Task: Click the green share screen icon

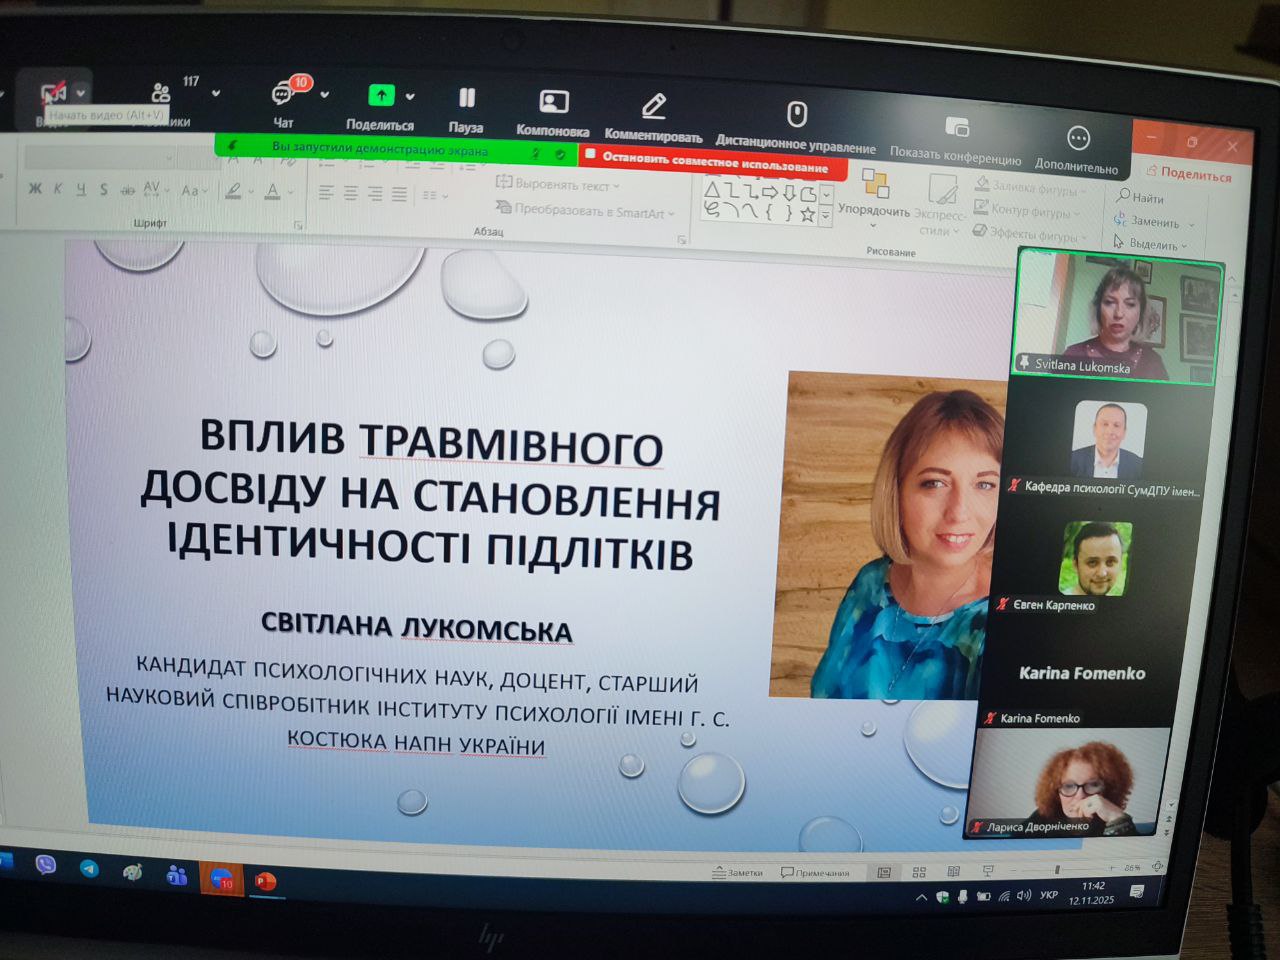Action: coord(381,96)
